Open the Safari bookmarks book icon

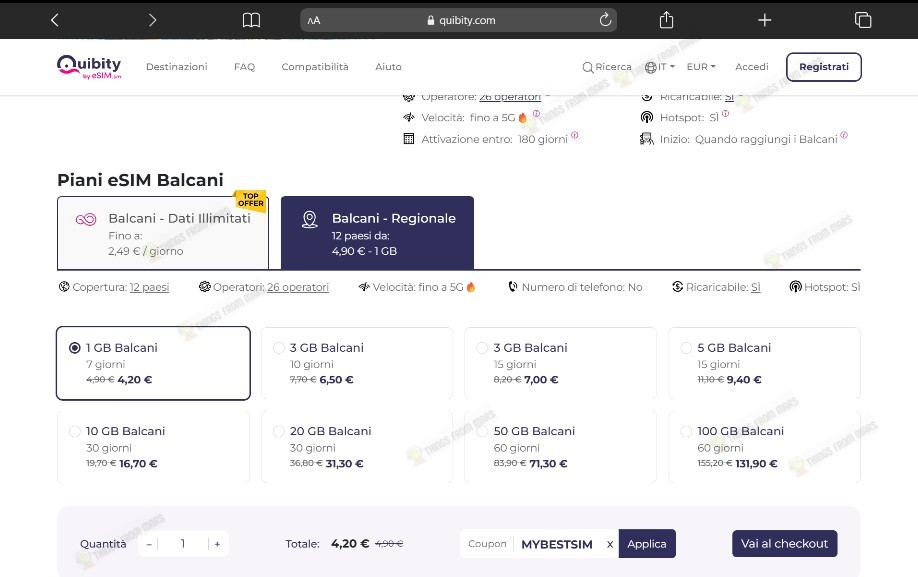251,20
